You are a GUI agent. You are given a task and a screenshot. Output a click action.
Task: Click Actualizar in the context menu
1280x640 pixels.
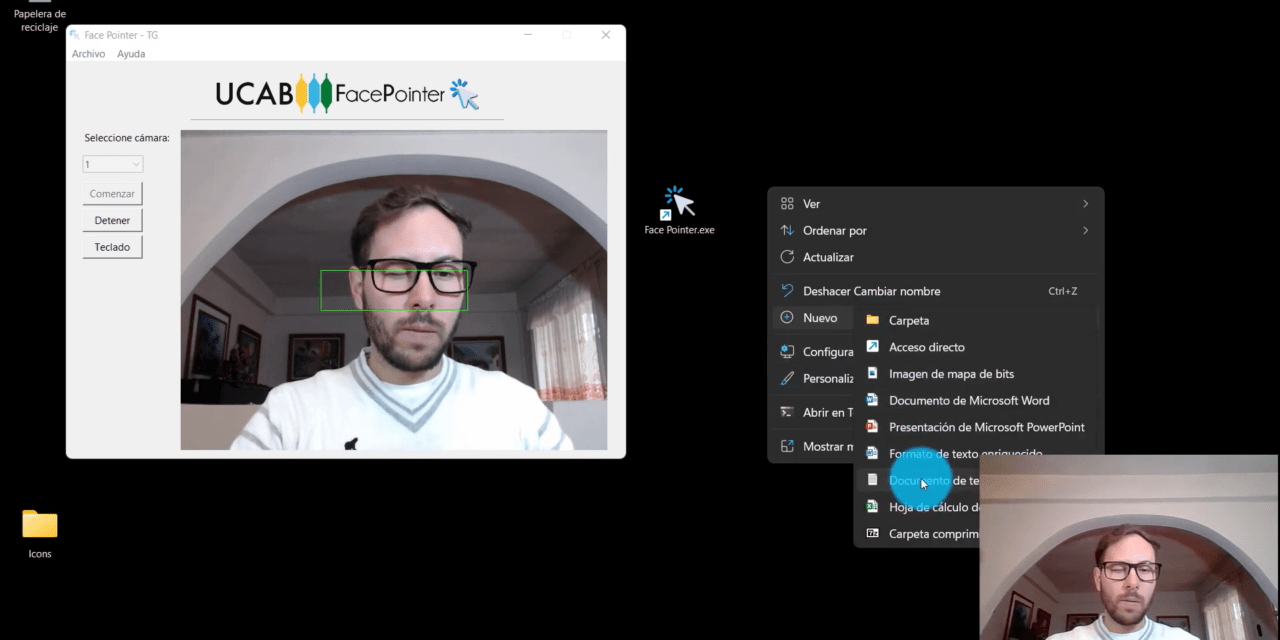pos(828,257)
